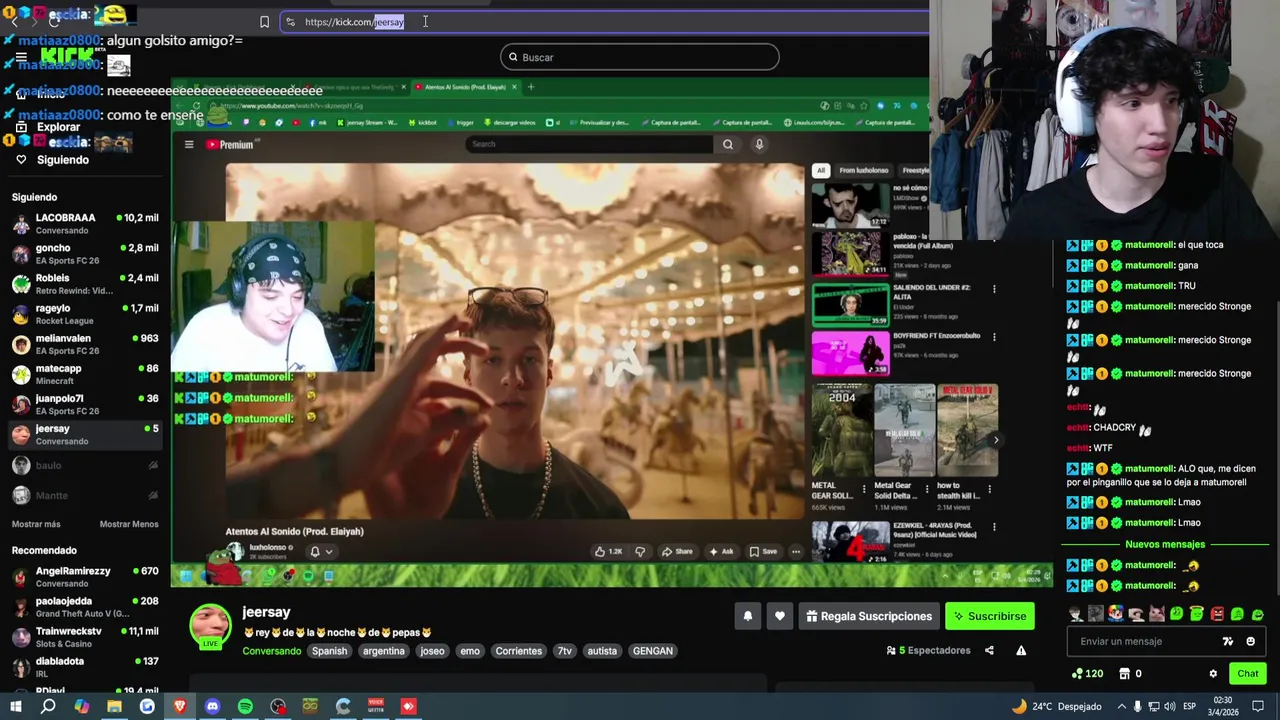
Task: Open Robleis channel in the sidebar
Action: [x=85, y=283]
